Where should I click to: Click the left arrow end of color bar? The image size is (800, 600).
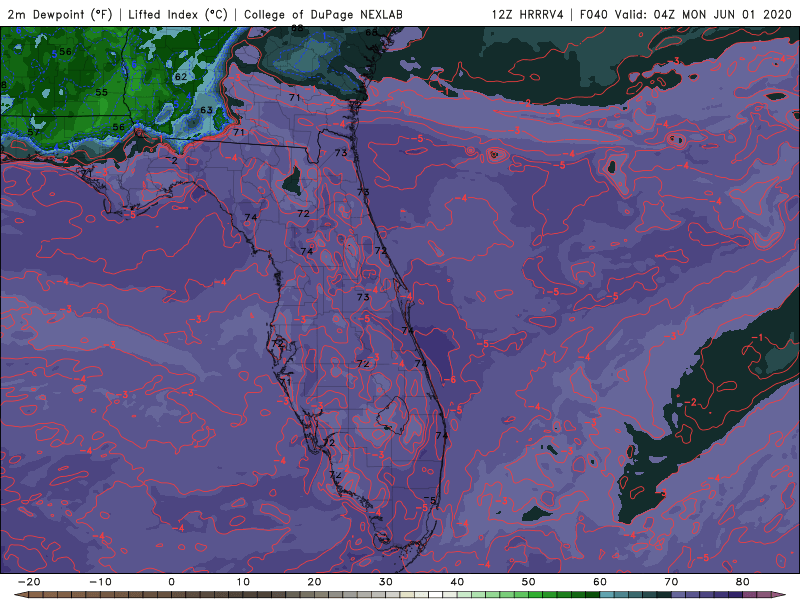(21, 595)
